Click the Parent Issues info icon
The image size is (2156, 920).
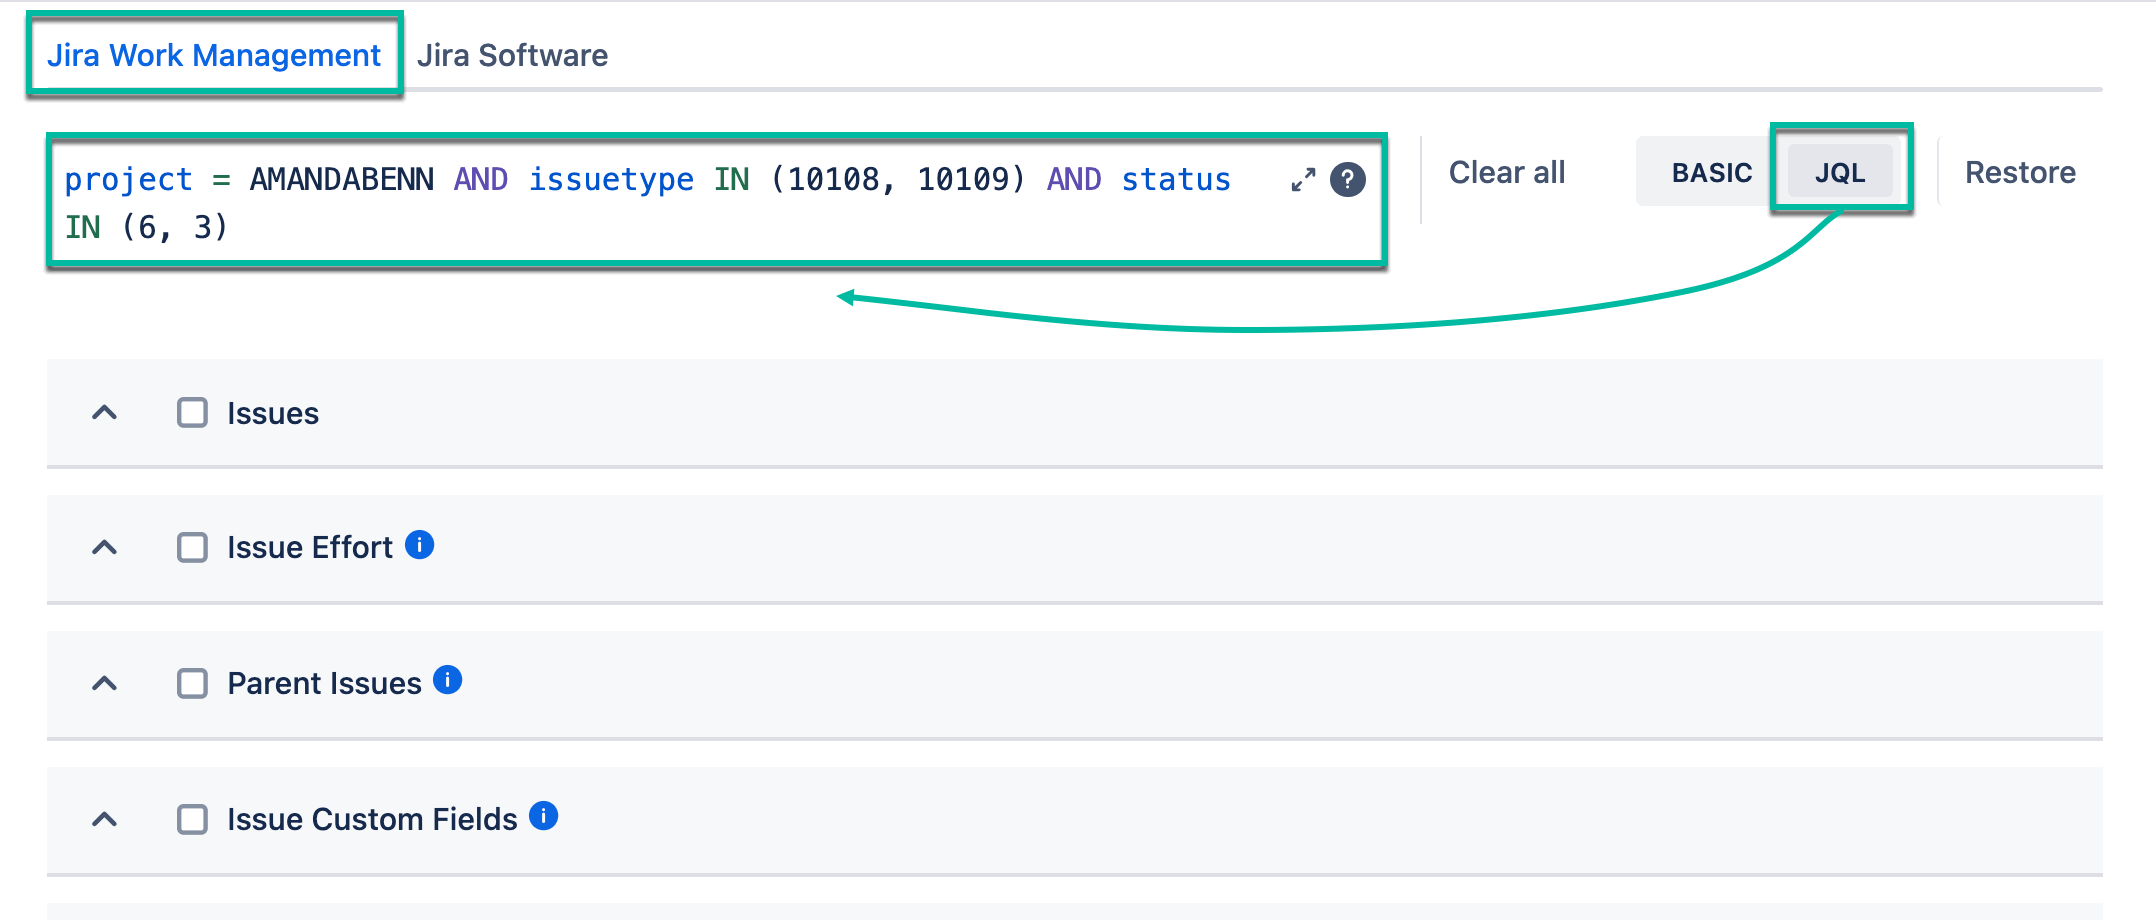[x=450, y=681]
